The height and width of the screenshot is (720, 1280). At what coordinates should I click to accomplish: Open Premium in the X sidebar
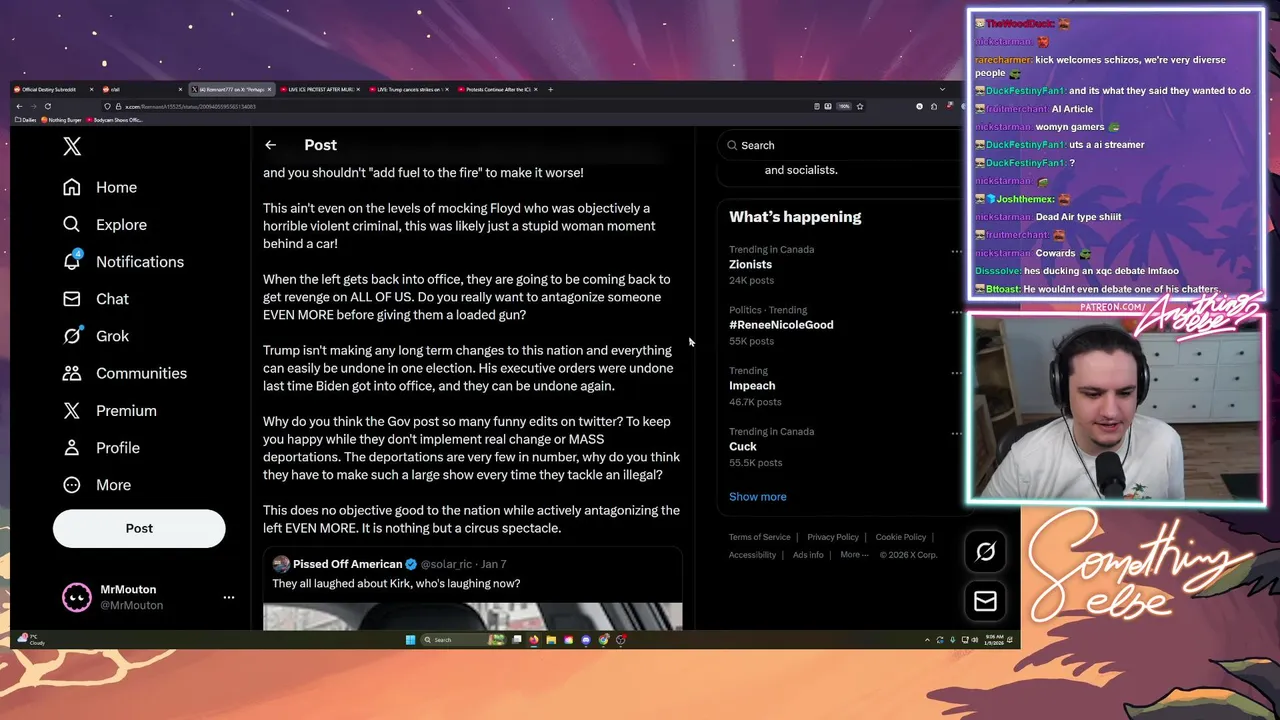109,411
